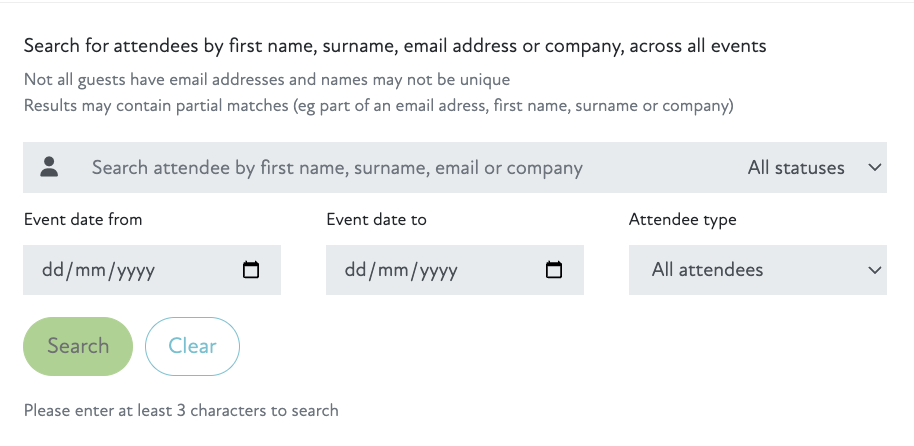Click the Event date to label
The image size is (914, 446).
[376, 220]
